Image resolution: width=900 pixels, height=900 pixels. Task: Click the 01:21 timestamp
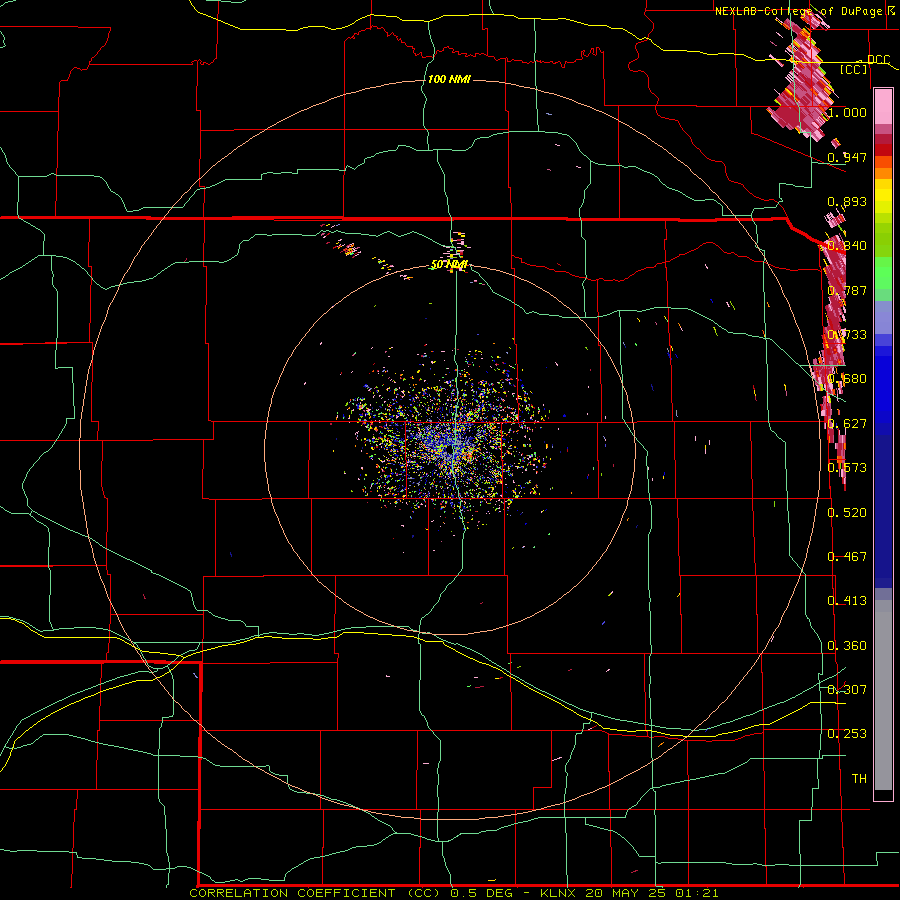[x=697, y=893]
